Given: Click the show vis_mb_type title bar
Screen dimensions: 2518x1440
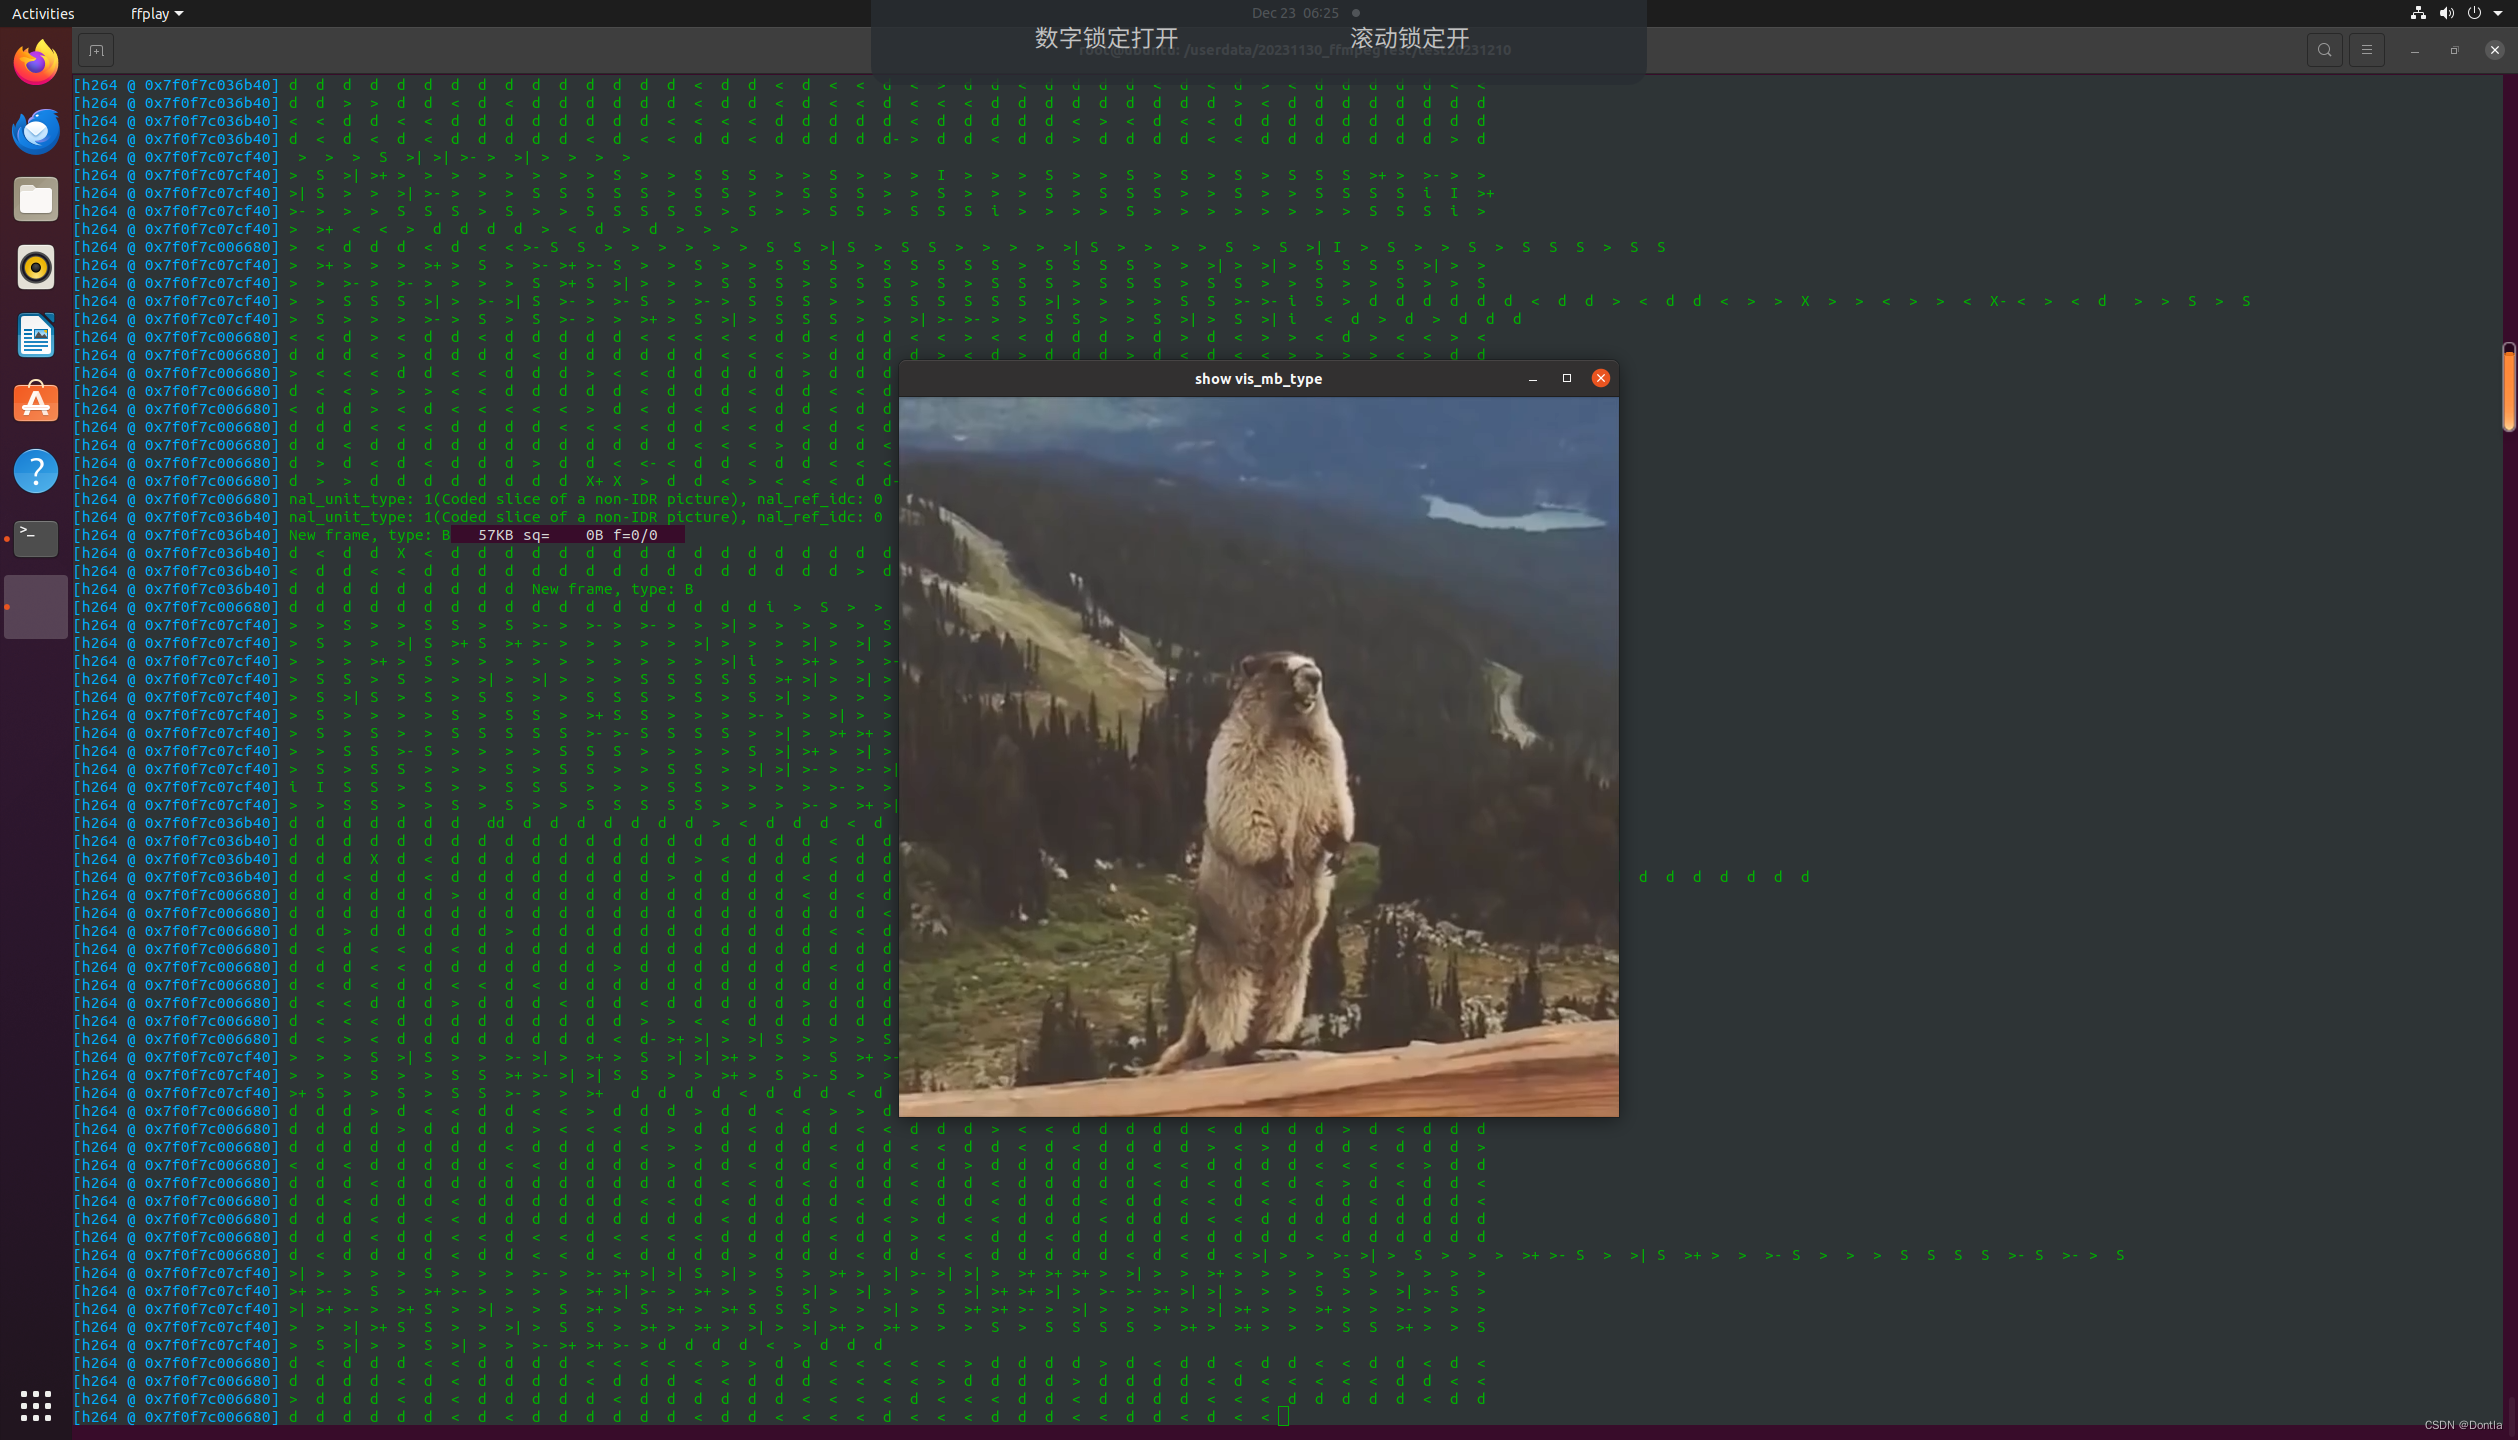Looking at the screenshot, I should click(1258, 378).
